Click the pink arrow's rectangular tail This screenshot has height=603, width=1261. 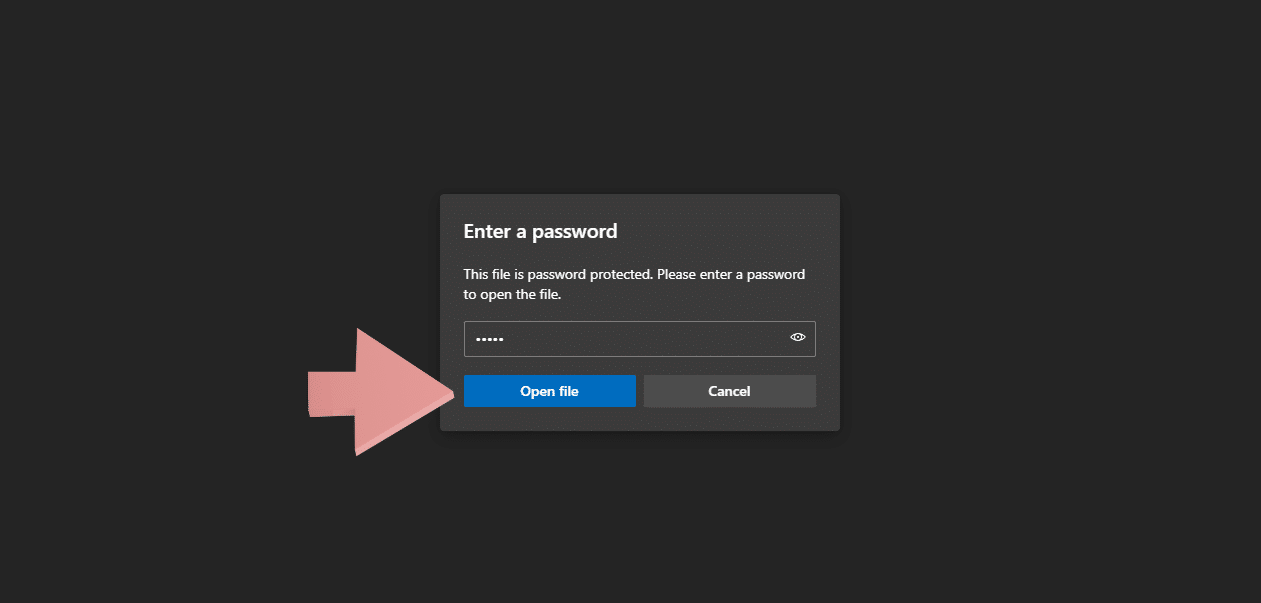(332, 394)
